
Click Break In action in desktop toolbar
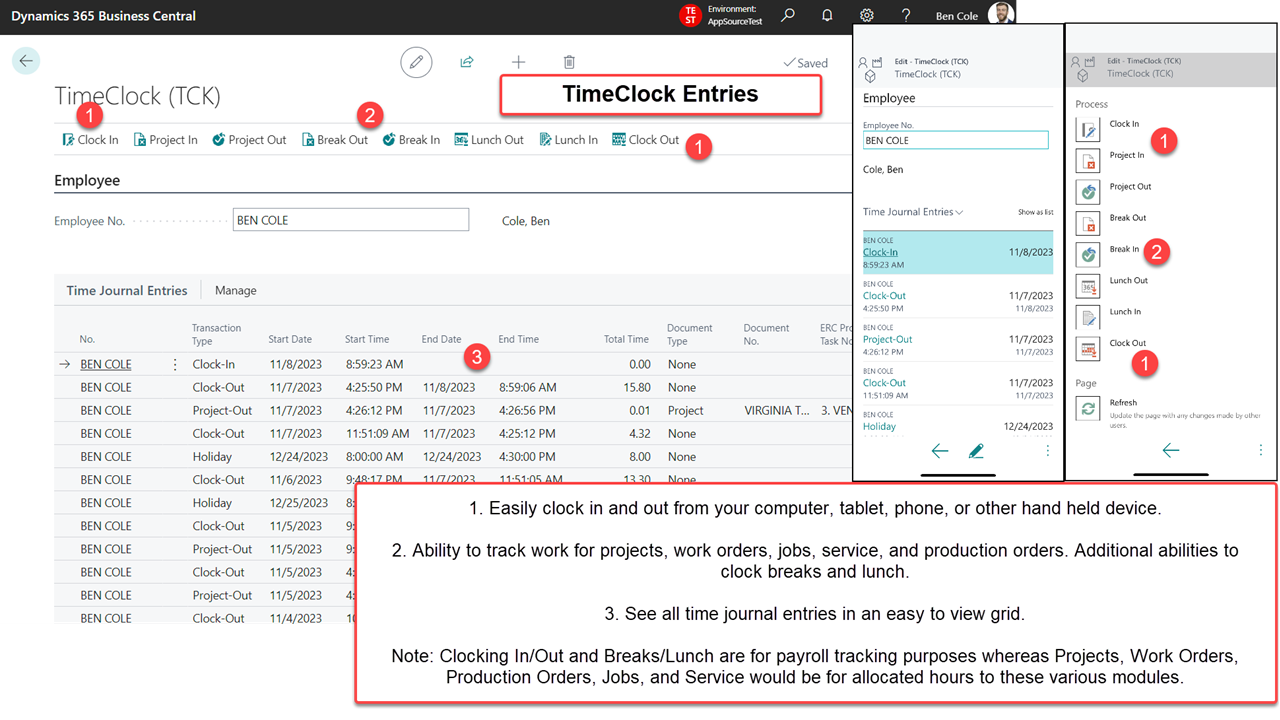pos(411,140)
